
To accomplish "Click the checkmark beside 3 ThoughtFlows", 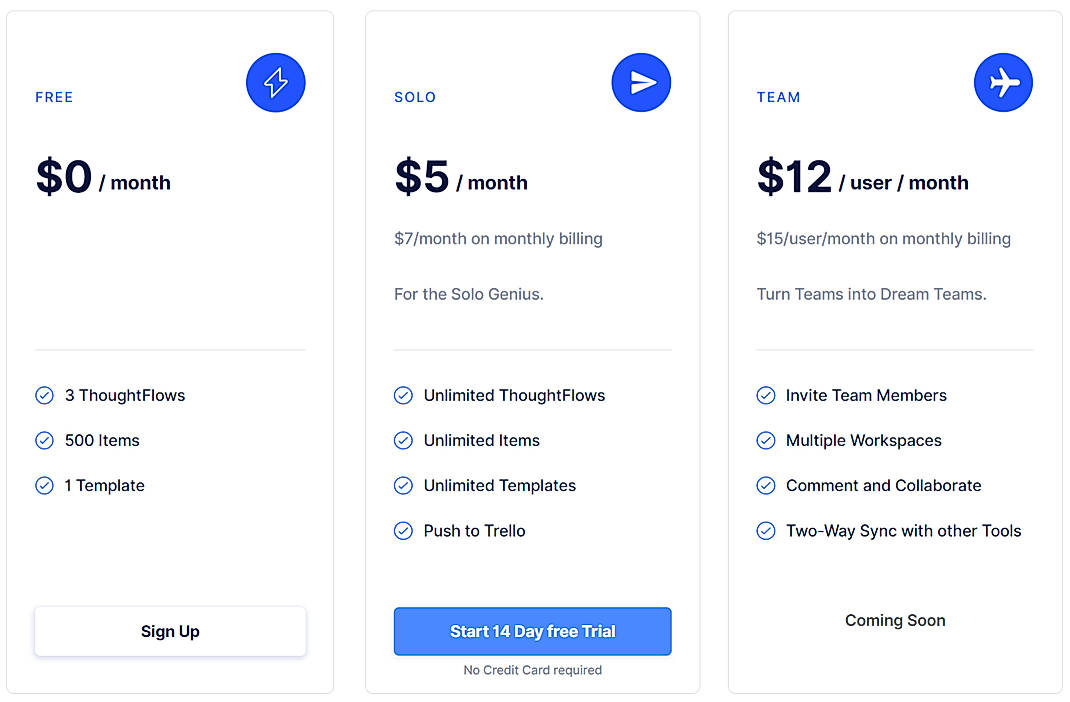I will click(44, 395).
